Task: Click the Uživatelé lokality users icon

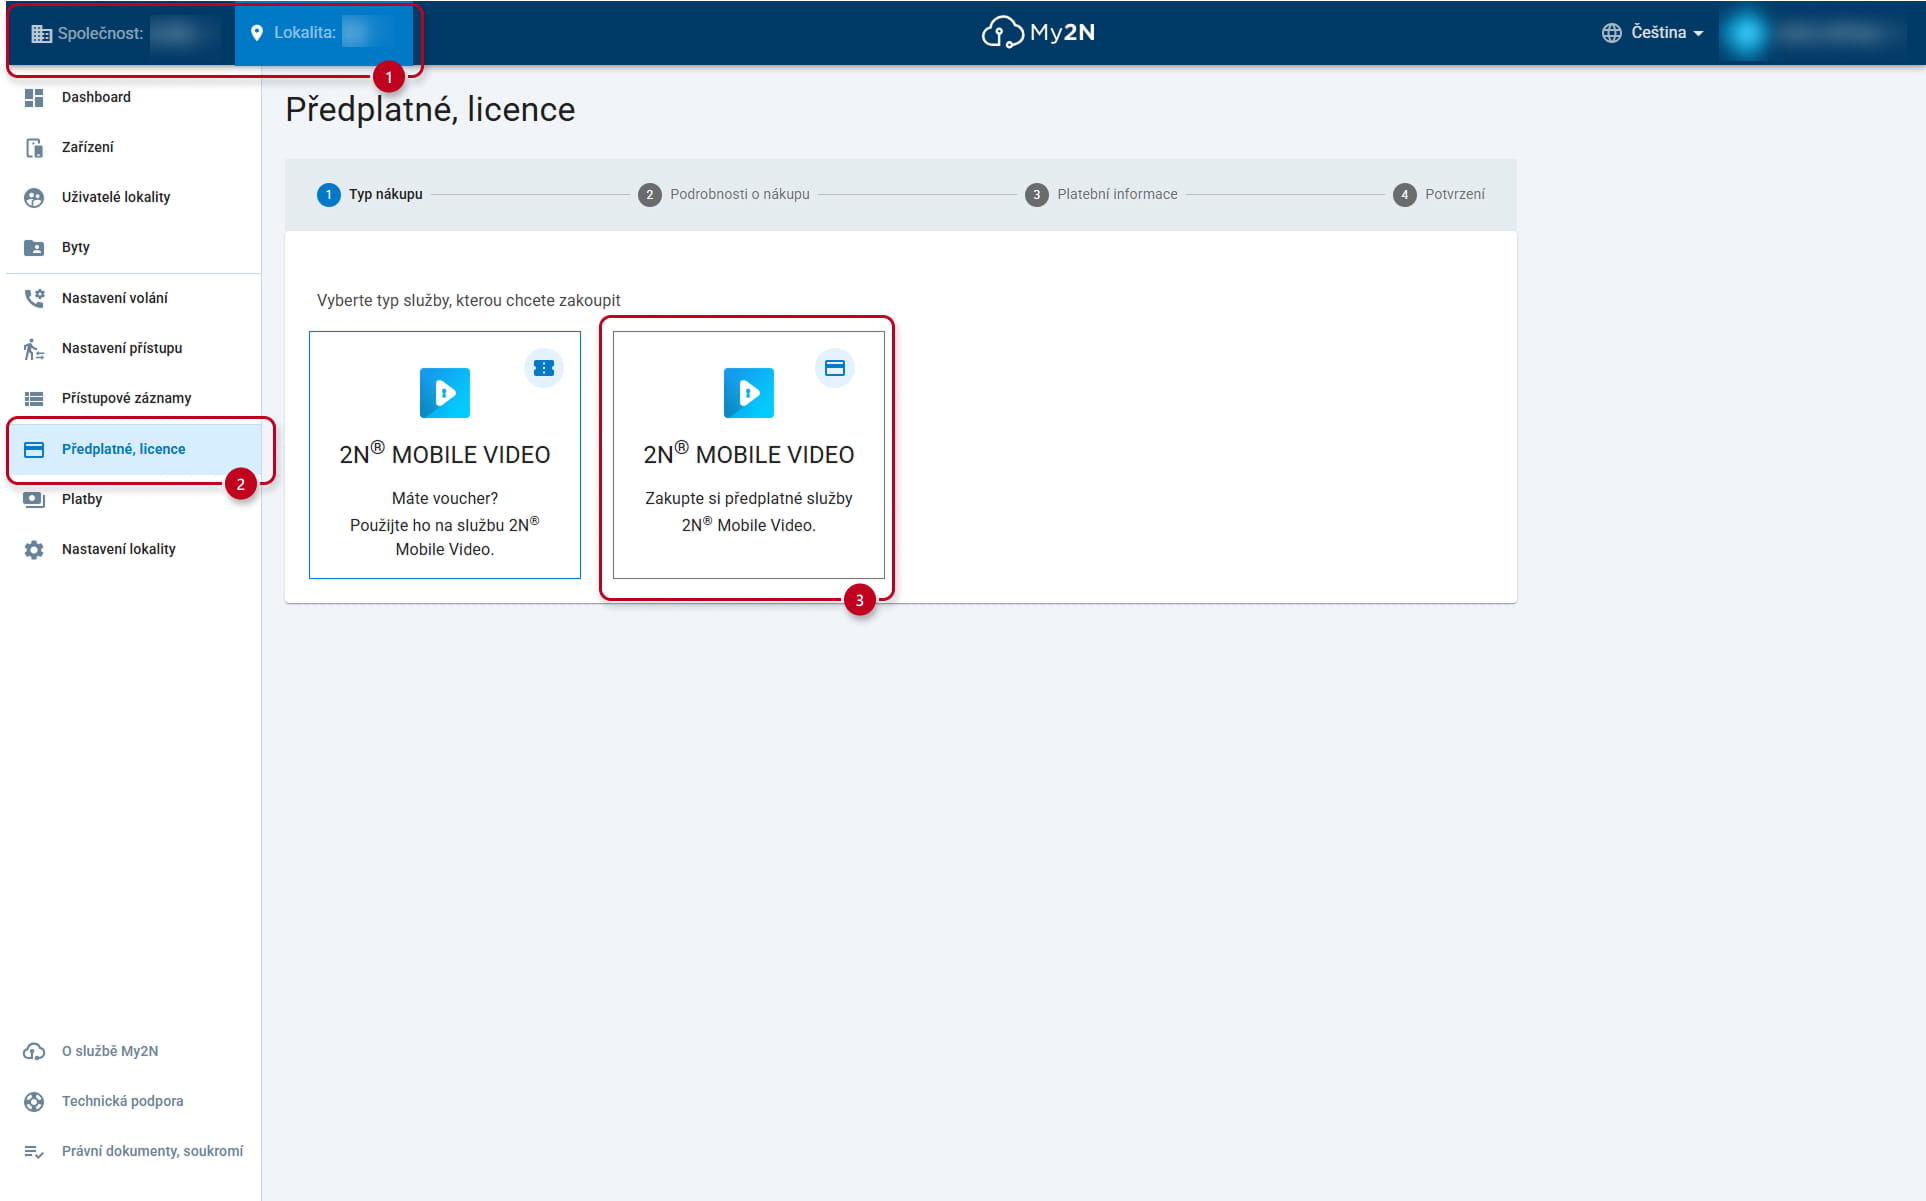Action: (34, 197)
